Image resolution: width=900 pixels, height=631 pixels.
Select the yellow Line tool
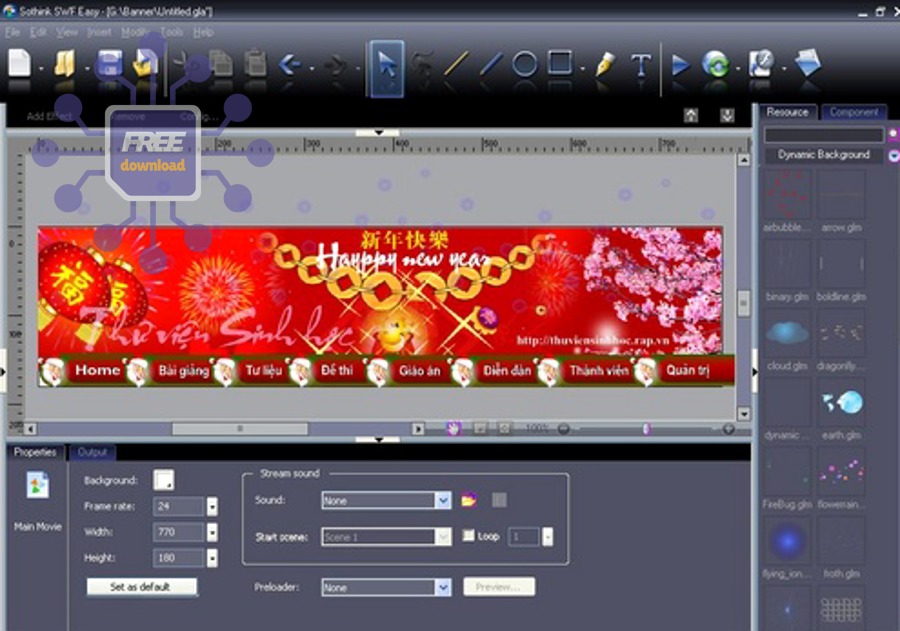click(456, 64)
